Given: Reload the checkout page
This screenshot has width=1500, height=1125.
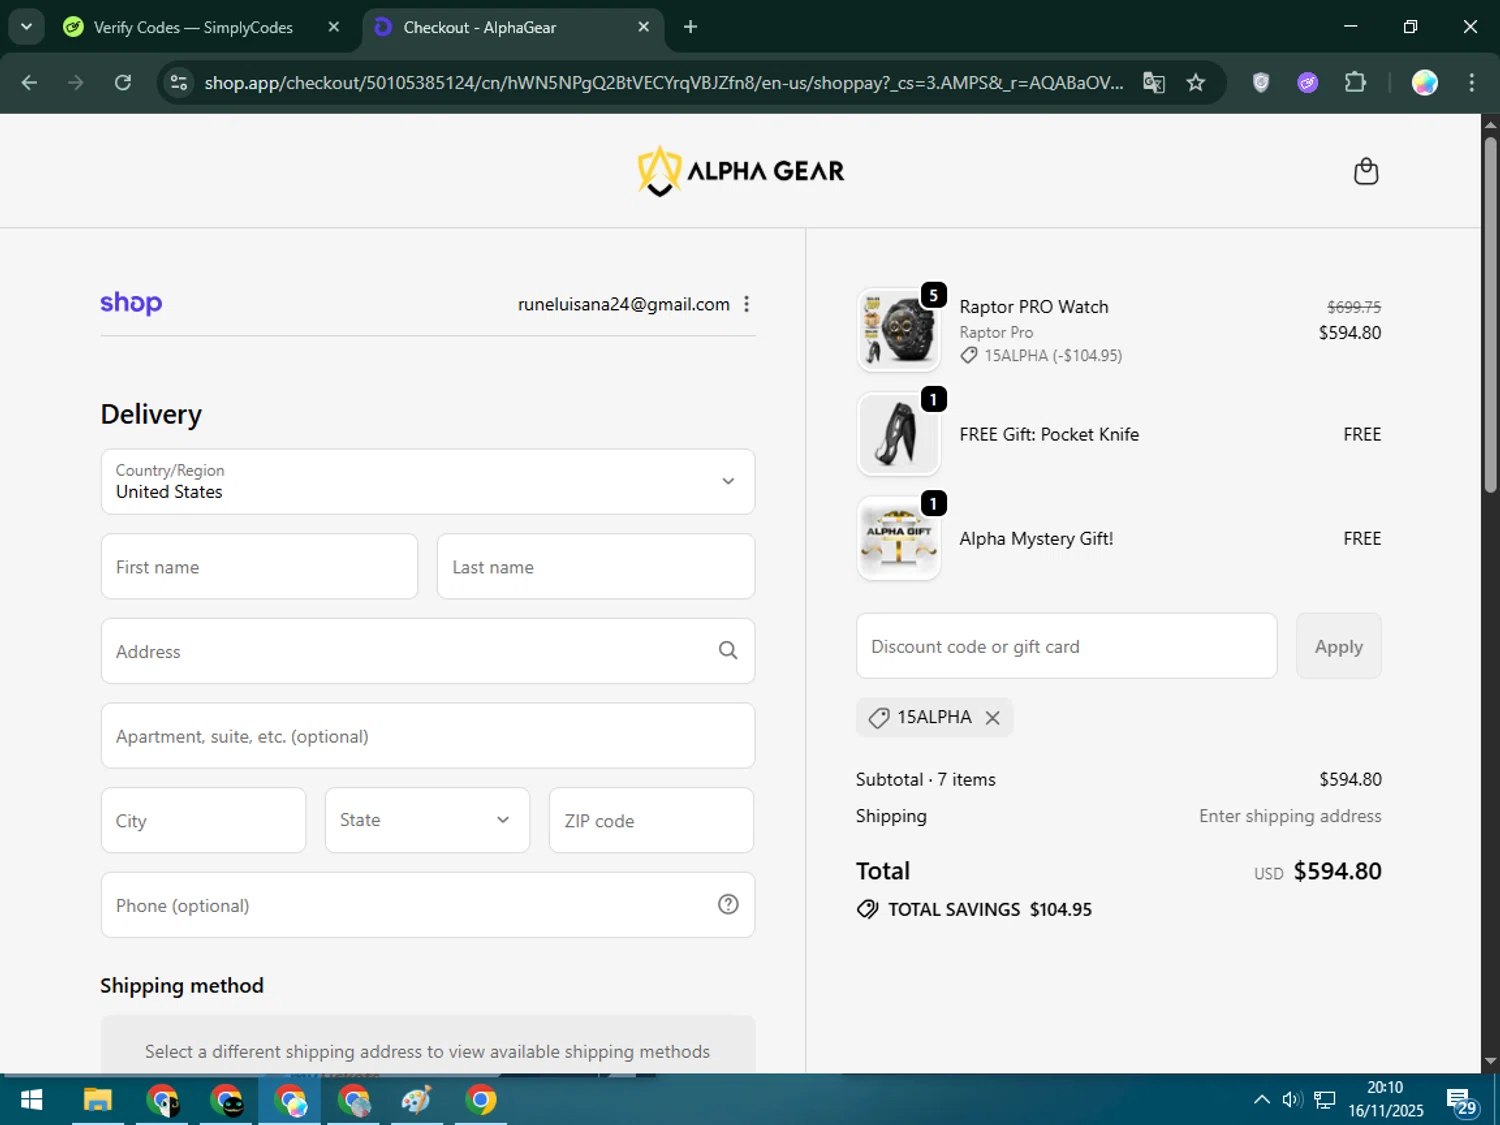Looking at the screenshot, I should click(x=123, y=83).
